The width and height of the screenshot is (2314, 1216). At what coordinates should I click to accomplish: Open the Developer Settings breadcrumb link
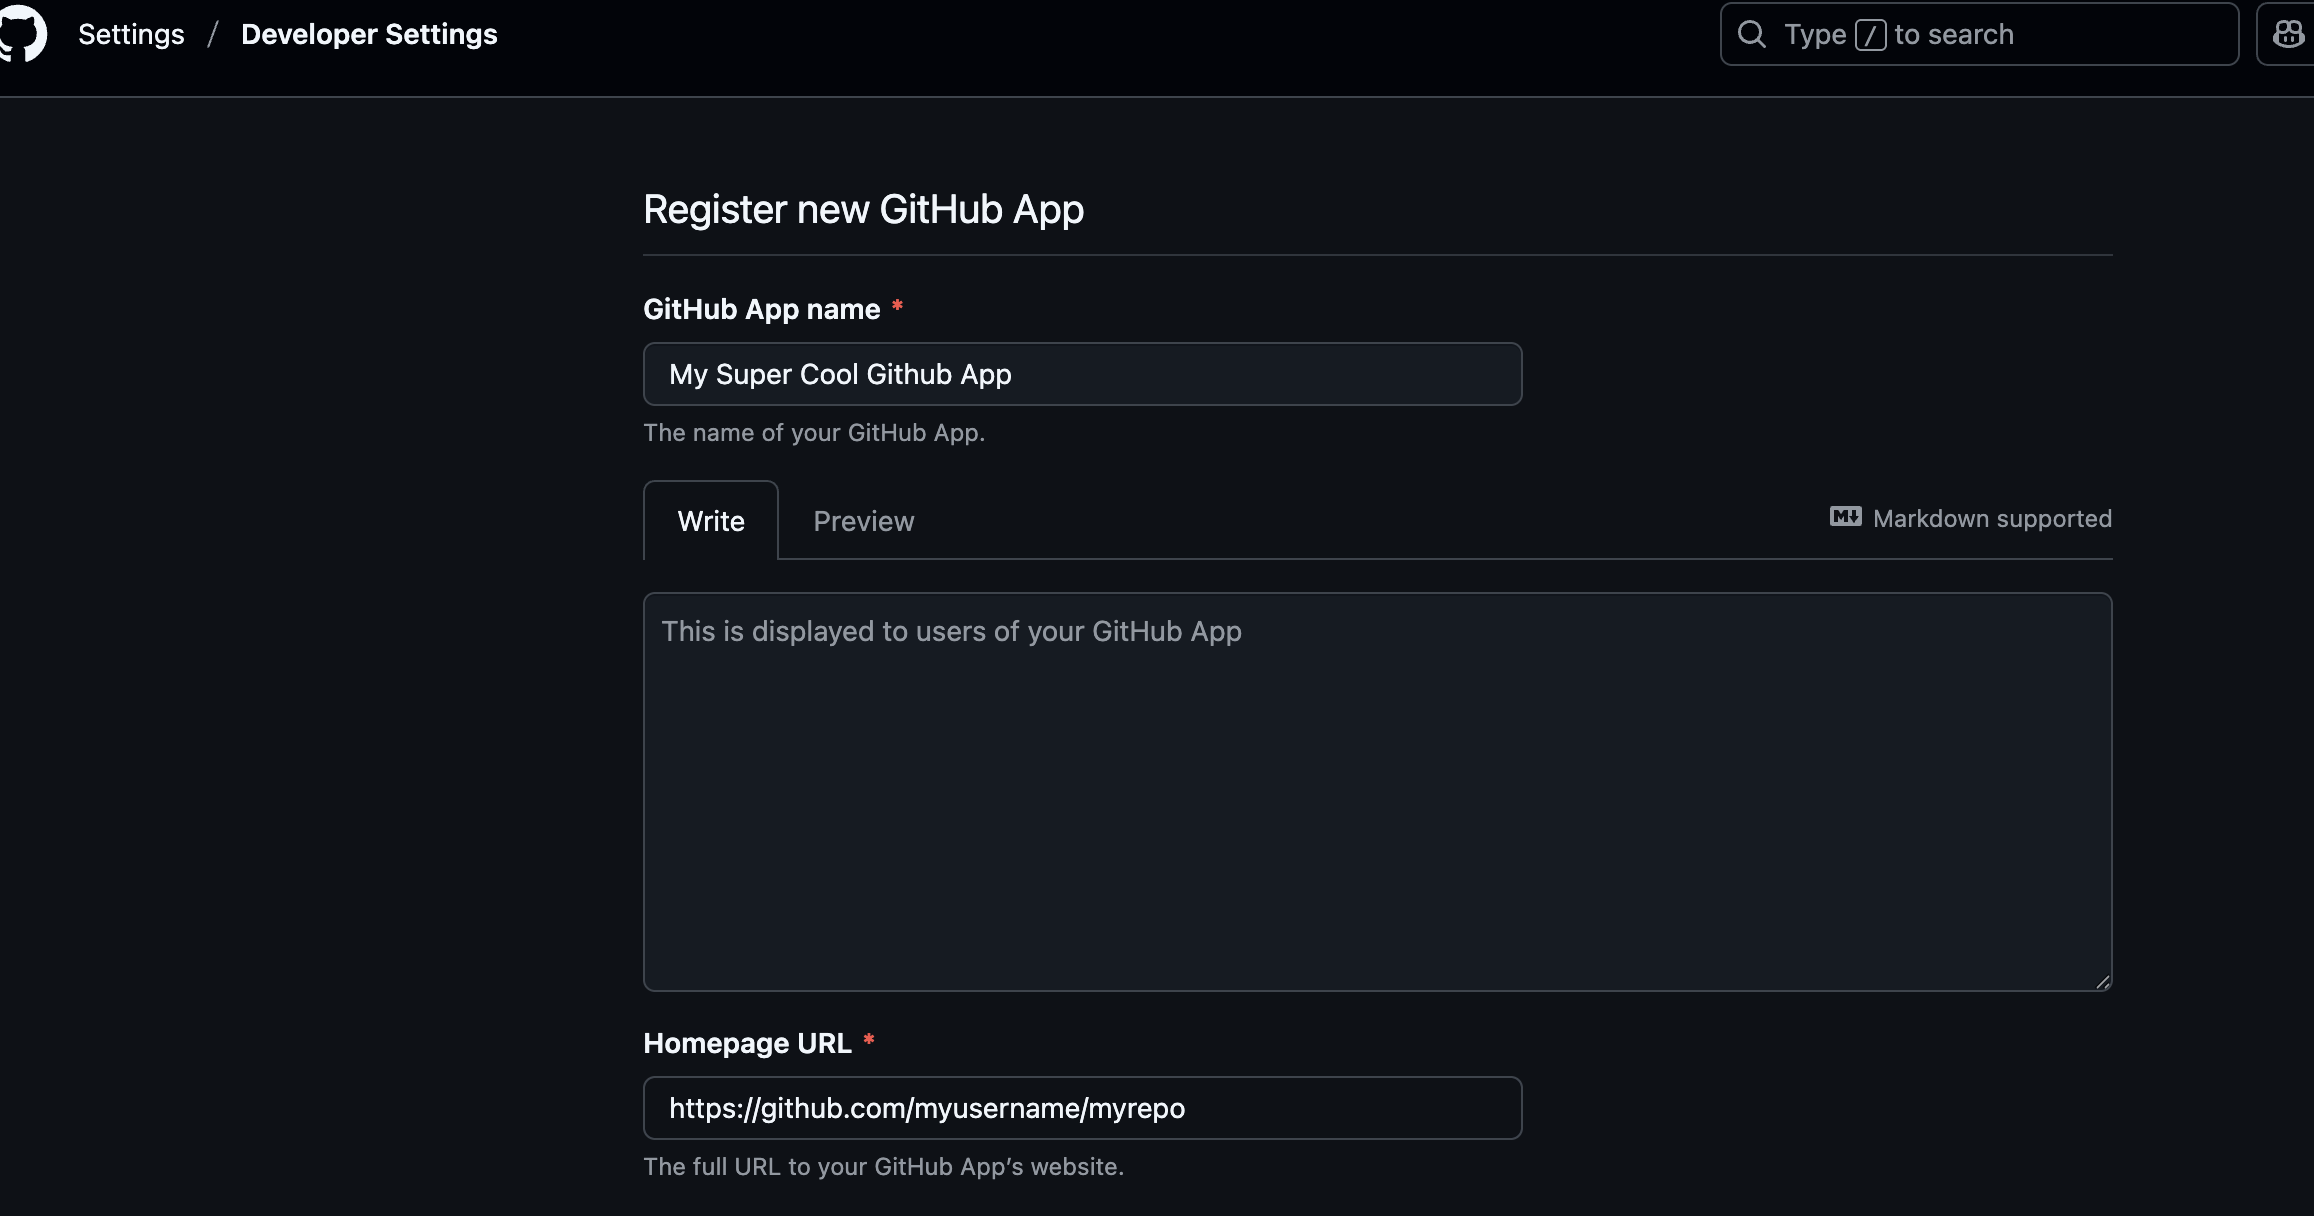368,33
